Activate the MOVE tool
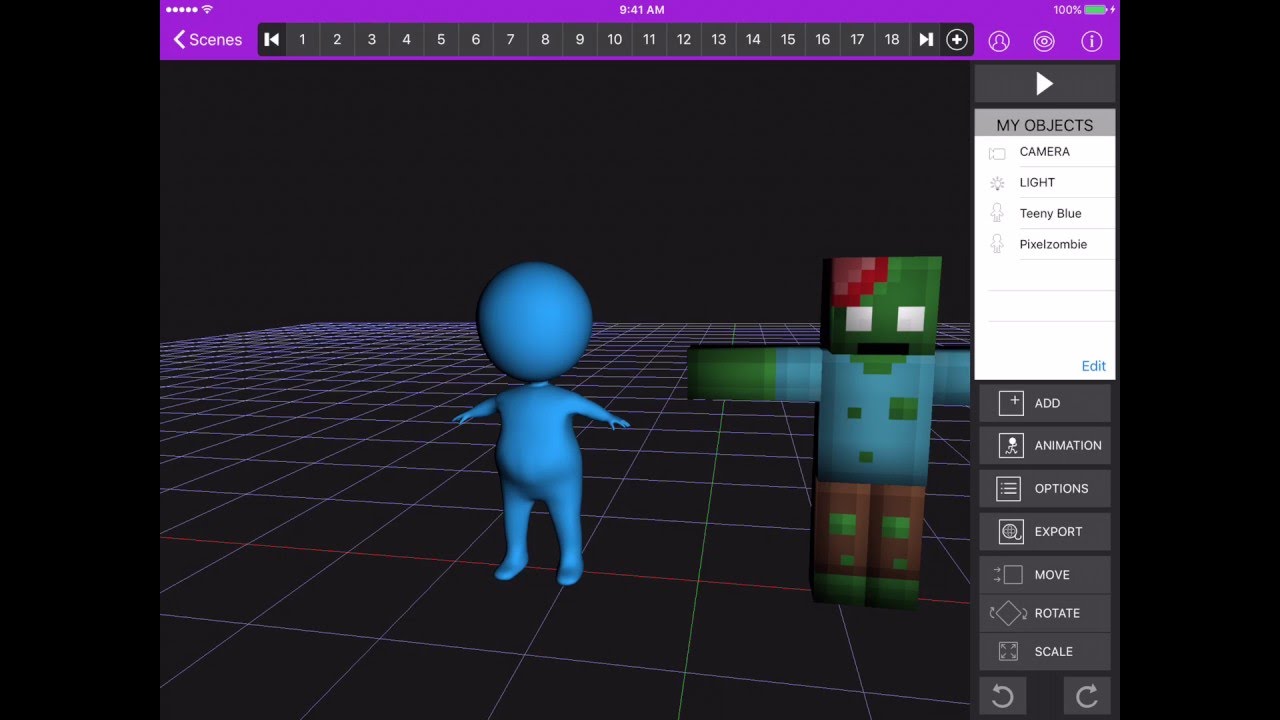This screenshot has width=1280, height=720. [x=1045, y=575]
